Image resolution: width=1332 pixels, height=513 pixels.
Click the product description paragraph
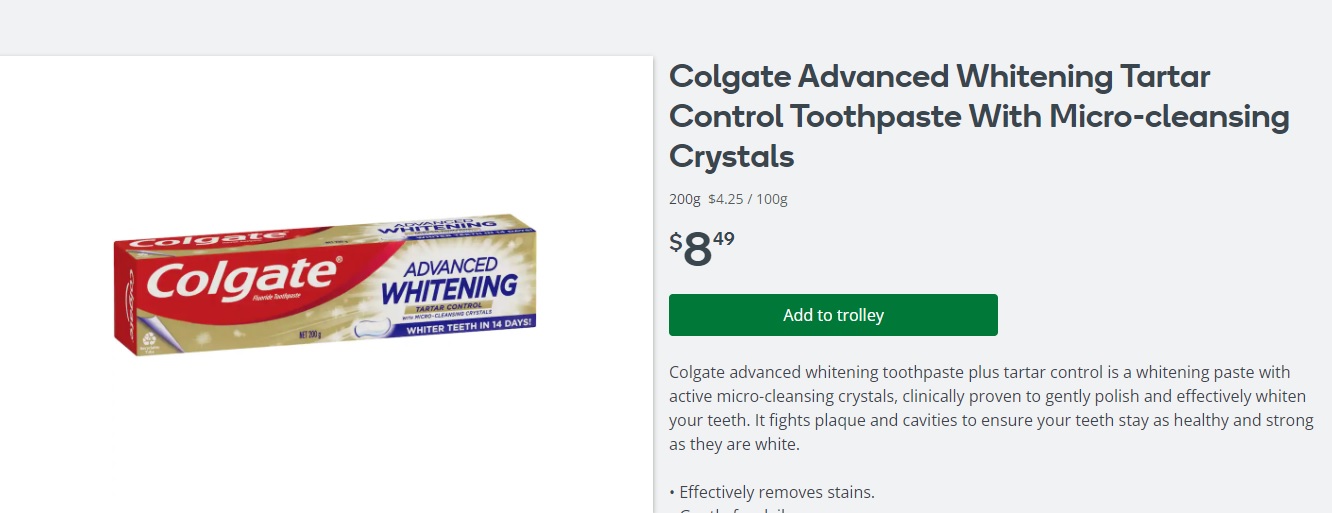click(990, 408)
